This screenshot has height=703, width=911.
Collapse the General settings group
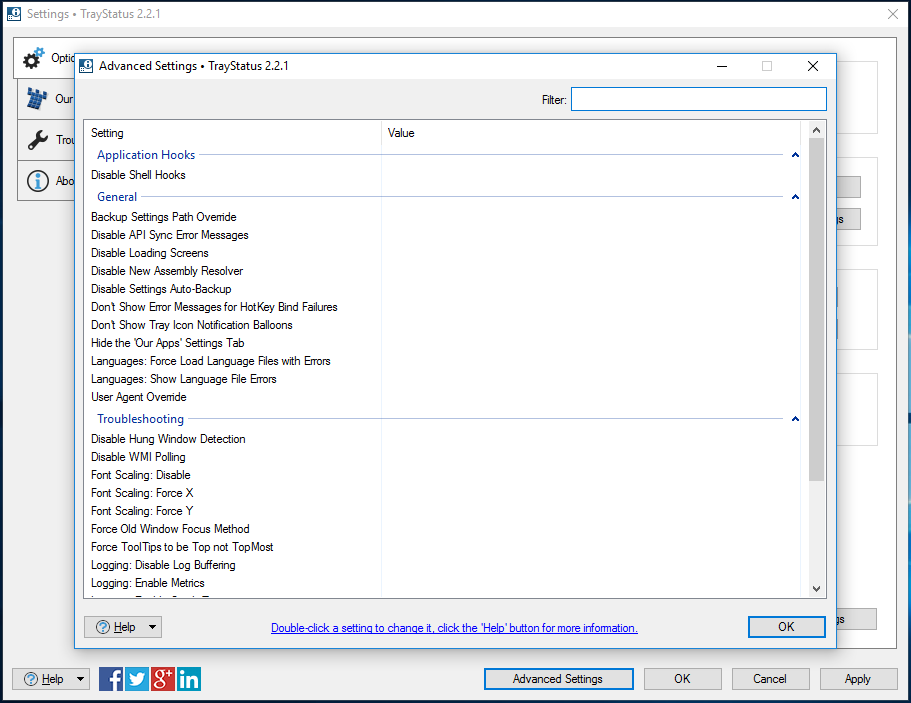pyautogui.click(x=795, y=197)
